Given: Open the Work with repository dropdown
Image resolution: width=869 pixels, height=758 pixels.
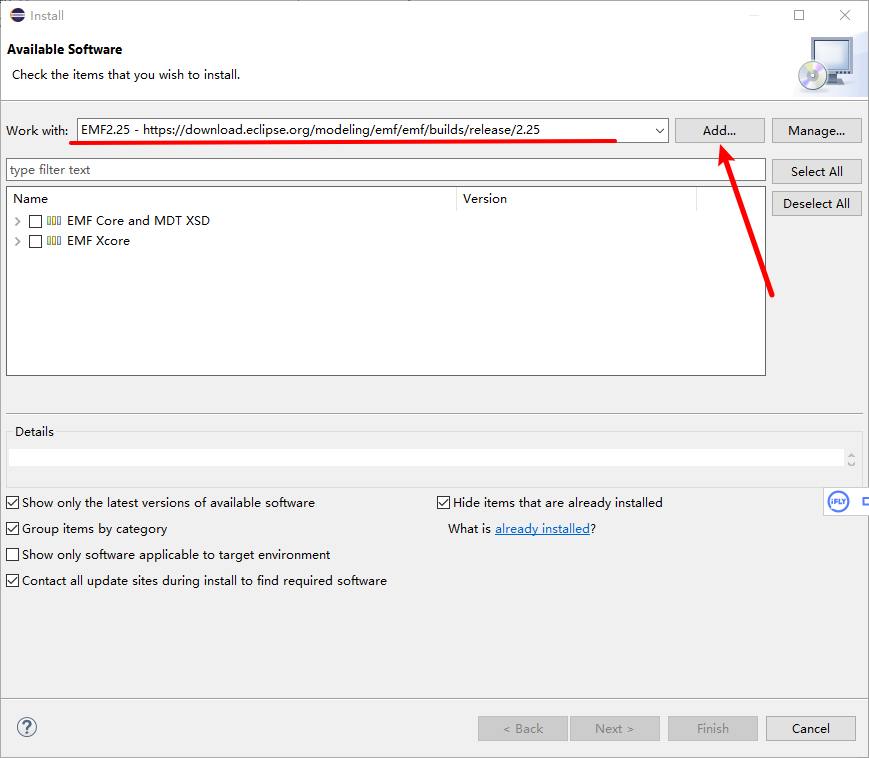Looking at the screenshot, I should point(657,130).
